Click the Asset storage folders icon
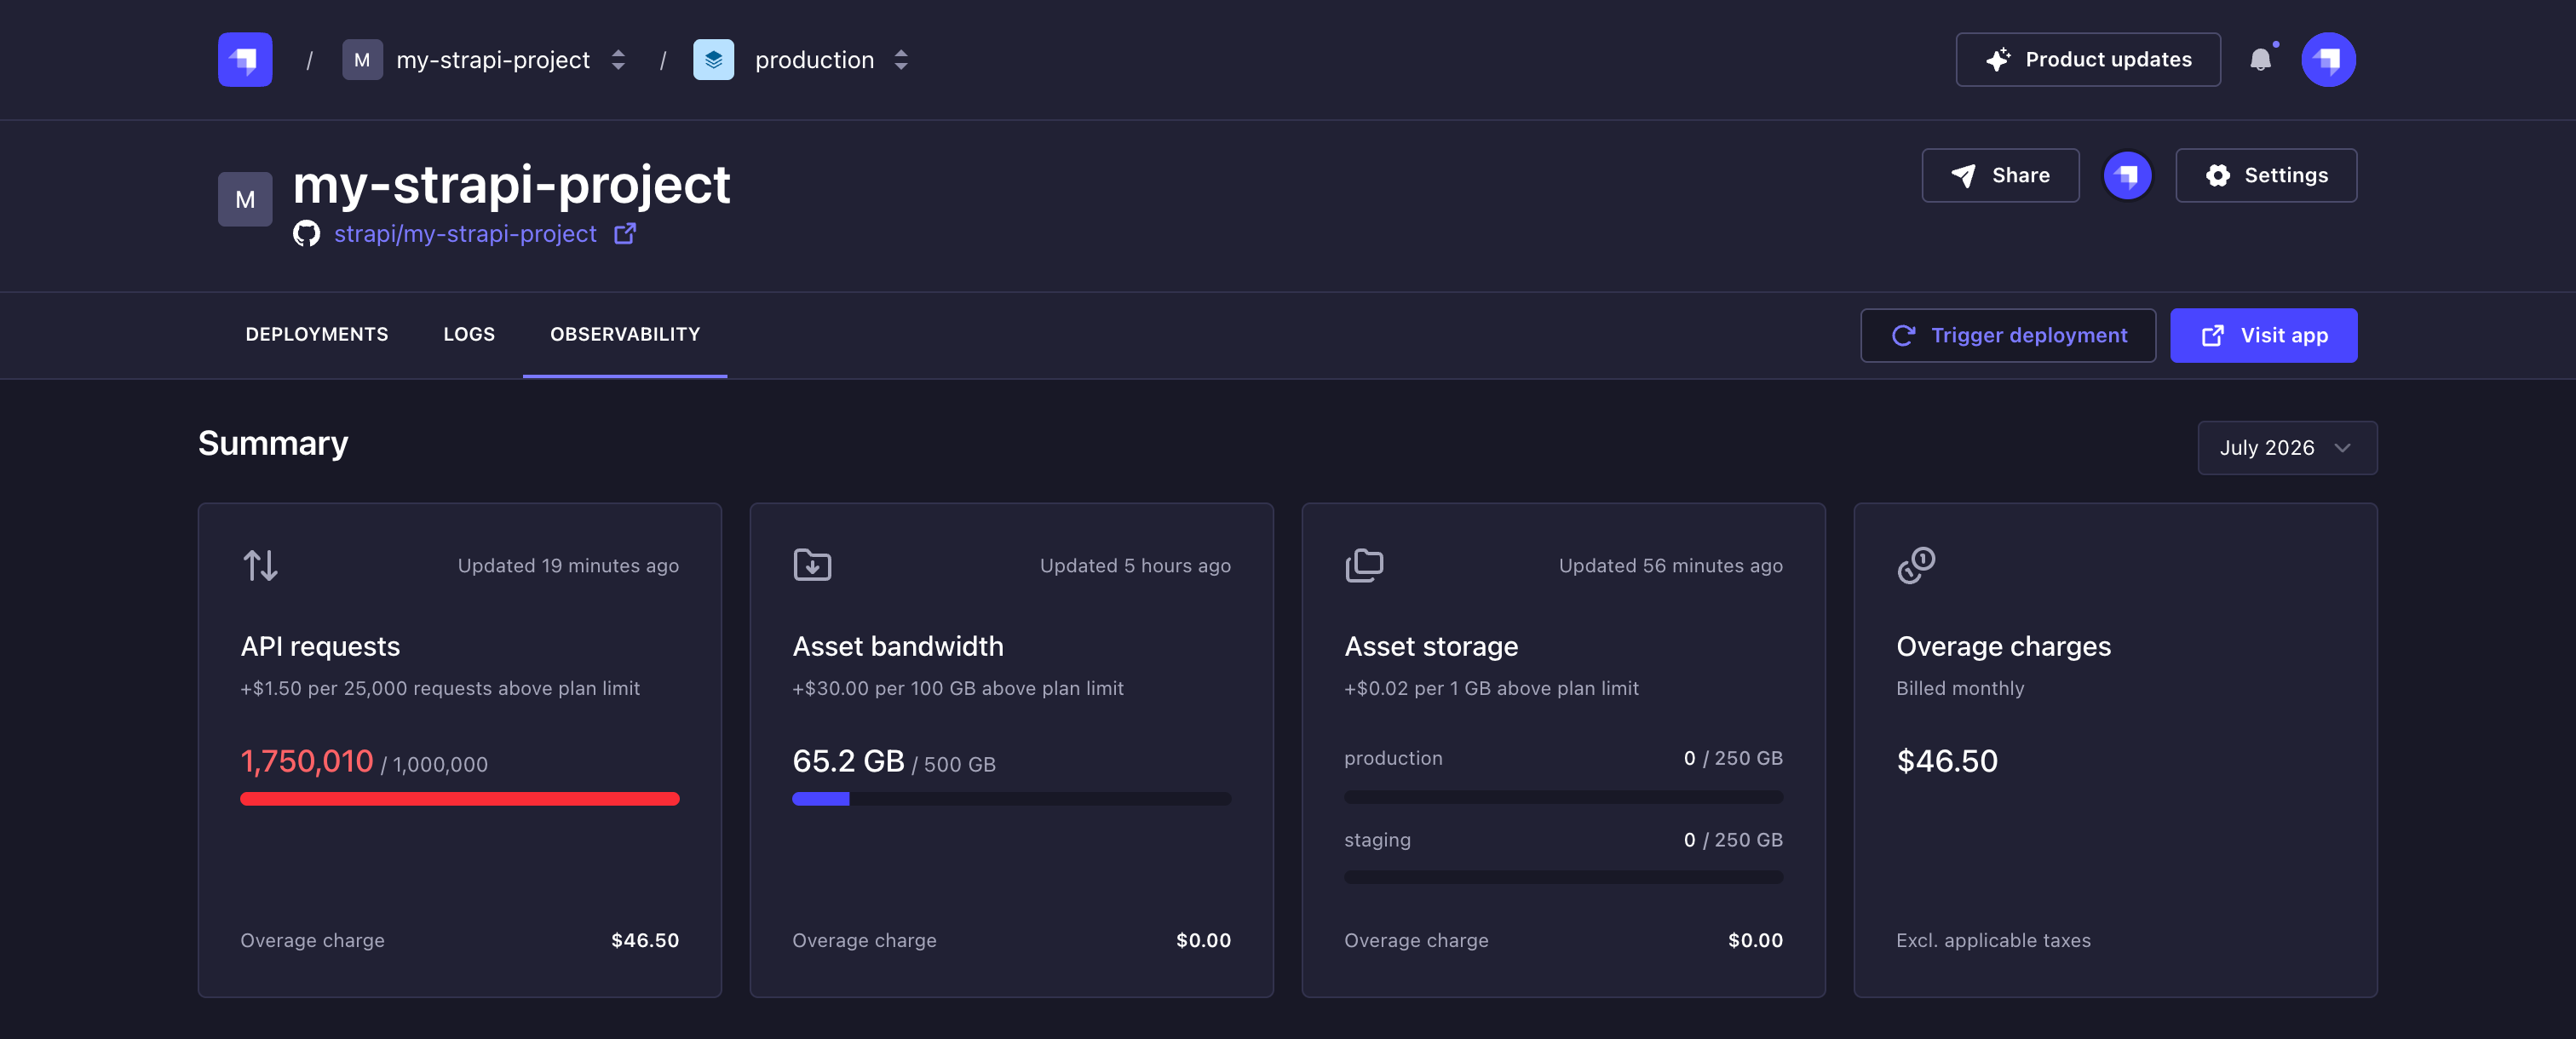The width and height of the screenshot is (2576, 1039). [1364, 565]
